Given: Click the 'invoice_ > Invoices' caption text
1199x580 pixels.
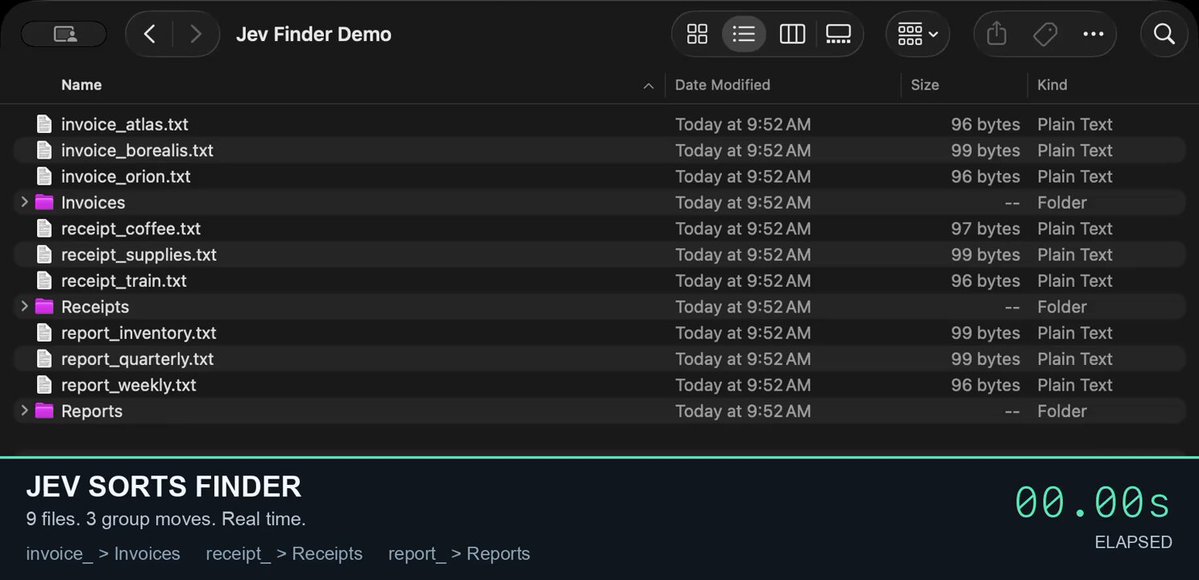Looking at the screenshot, I should click(103, 553).
